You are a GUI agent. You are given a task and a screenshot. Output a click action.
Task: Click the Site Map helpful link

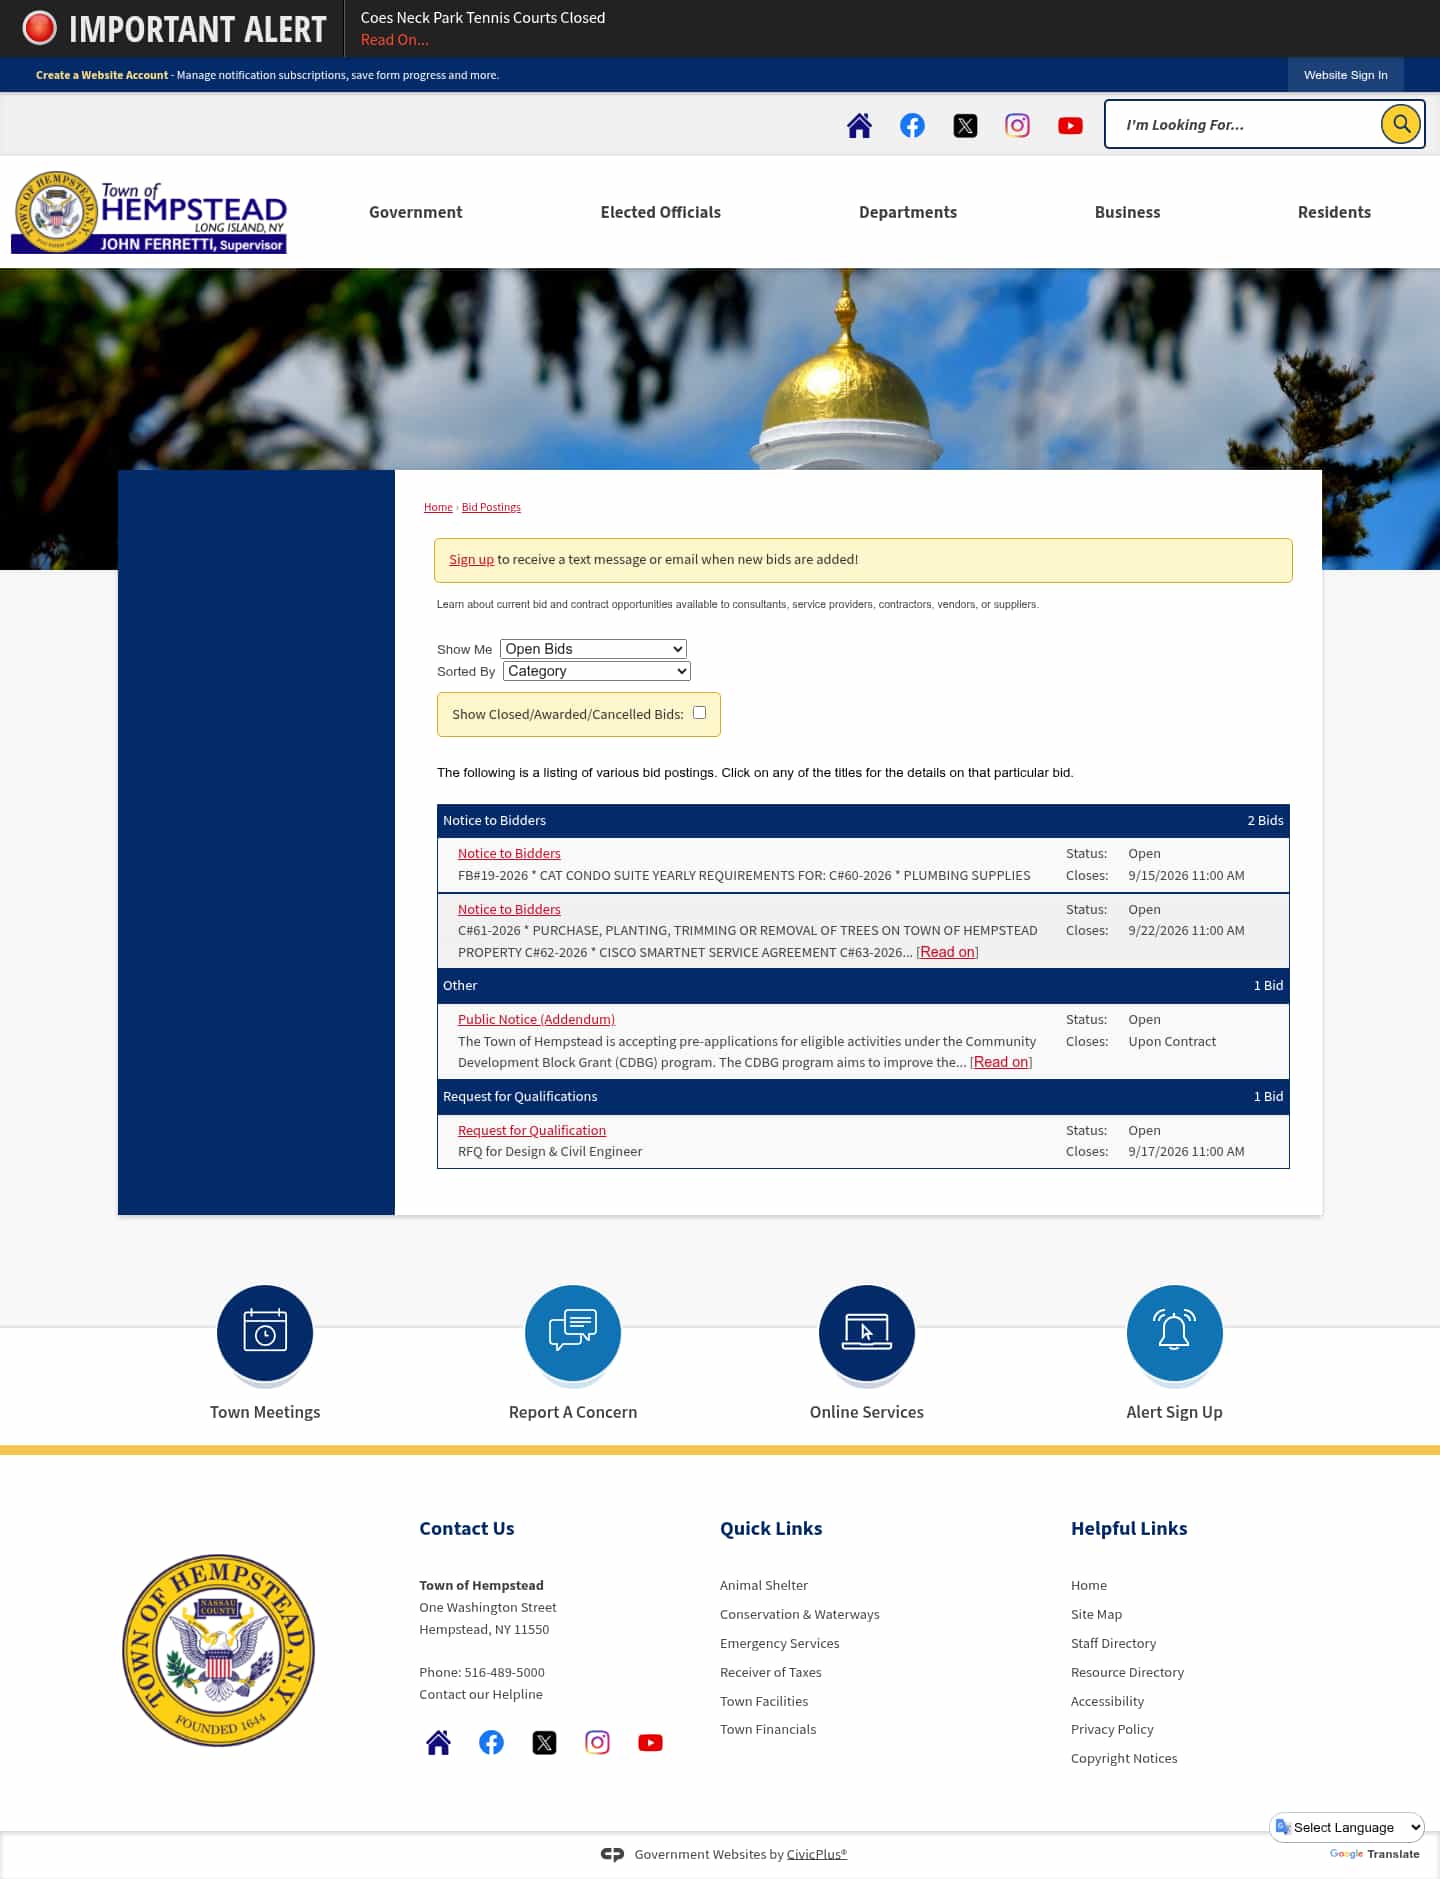coord(1096,1614)
